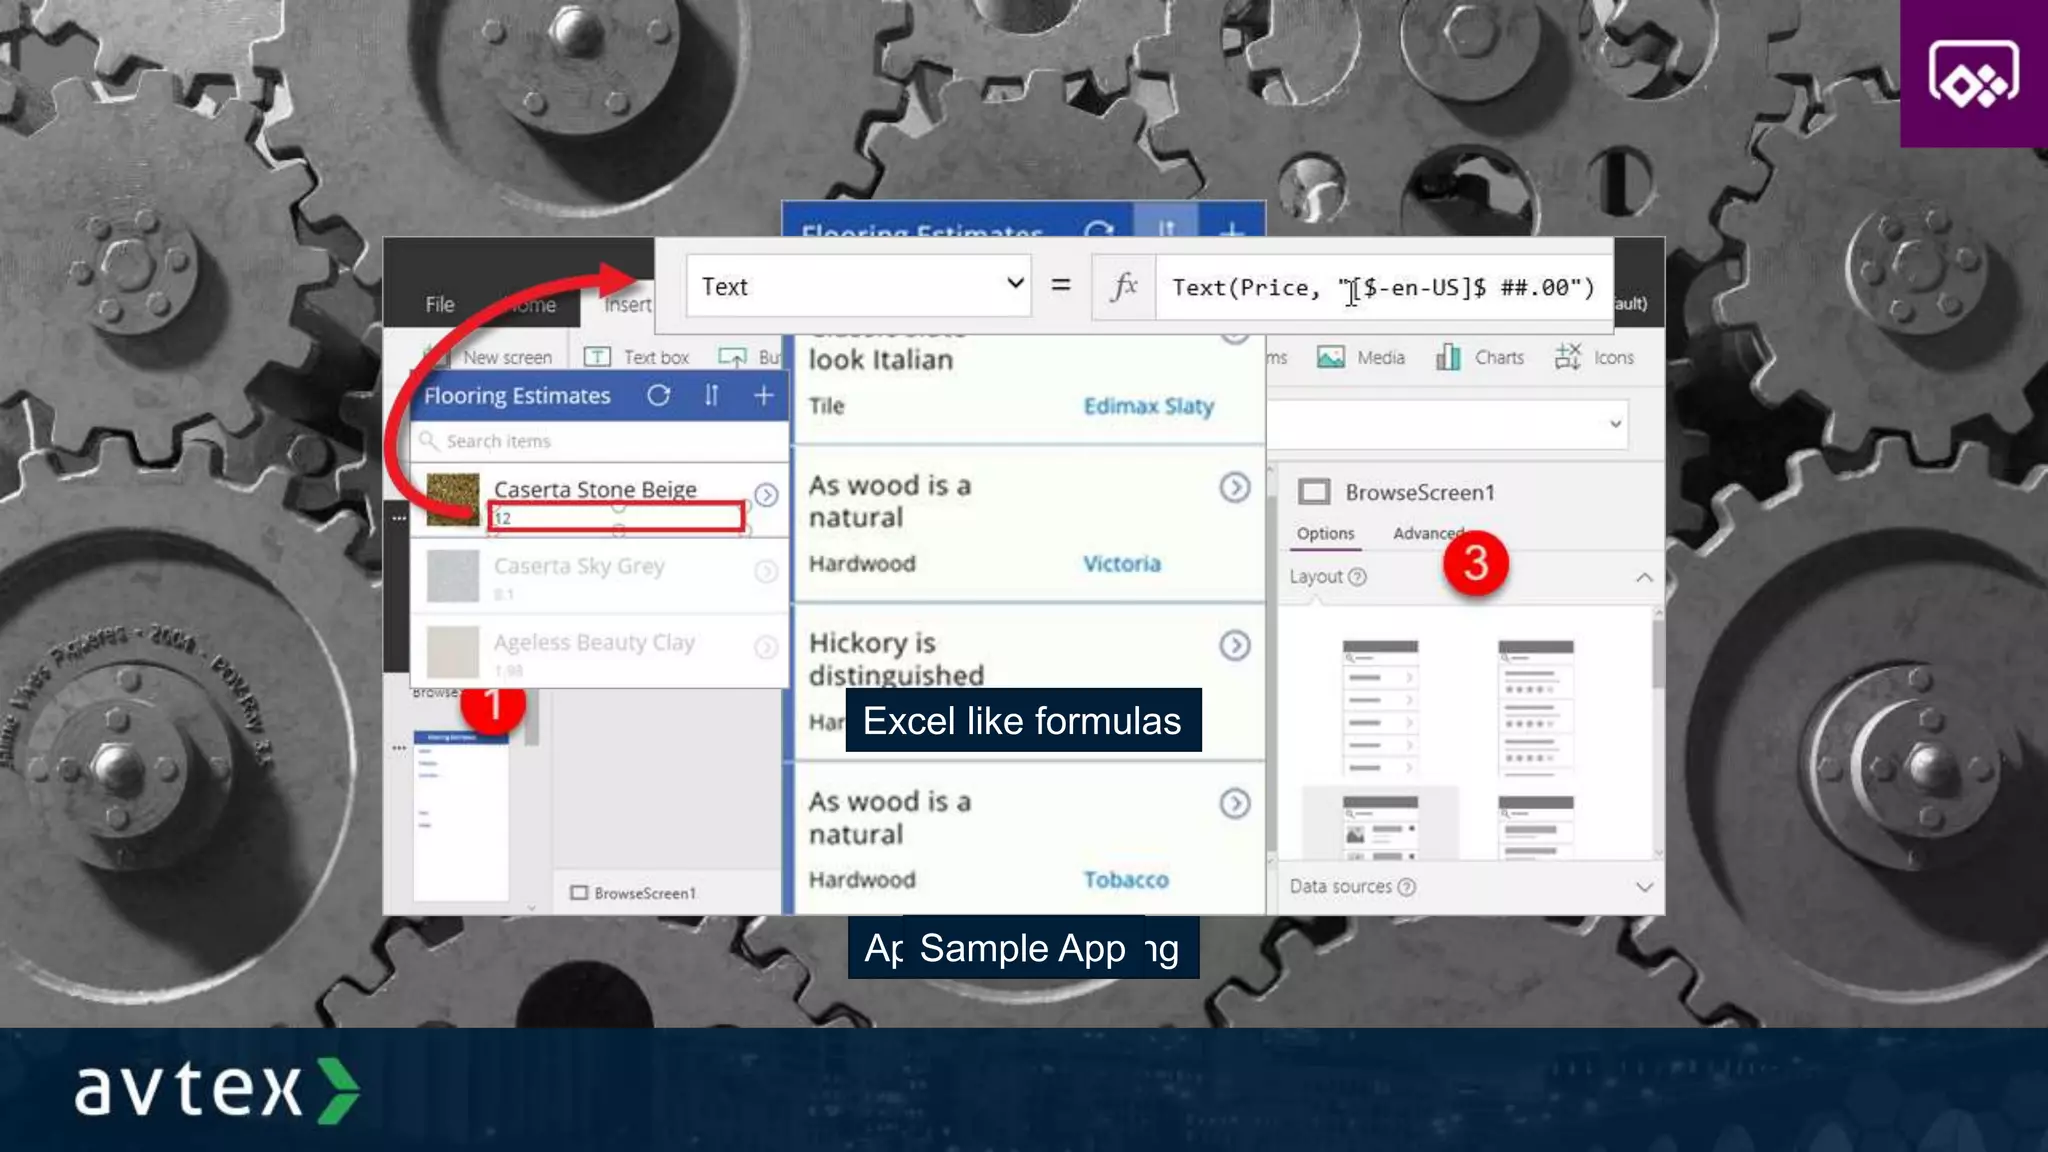Open arrow on the Tobacco hardwood card

point(1235,804)
